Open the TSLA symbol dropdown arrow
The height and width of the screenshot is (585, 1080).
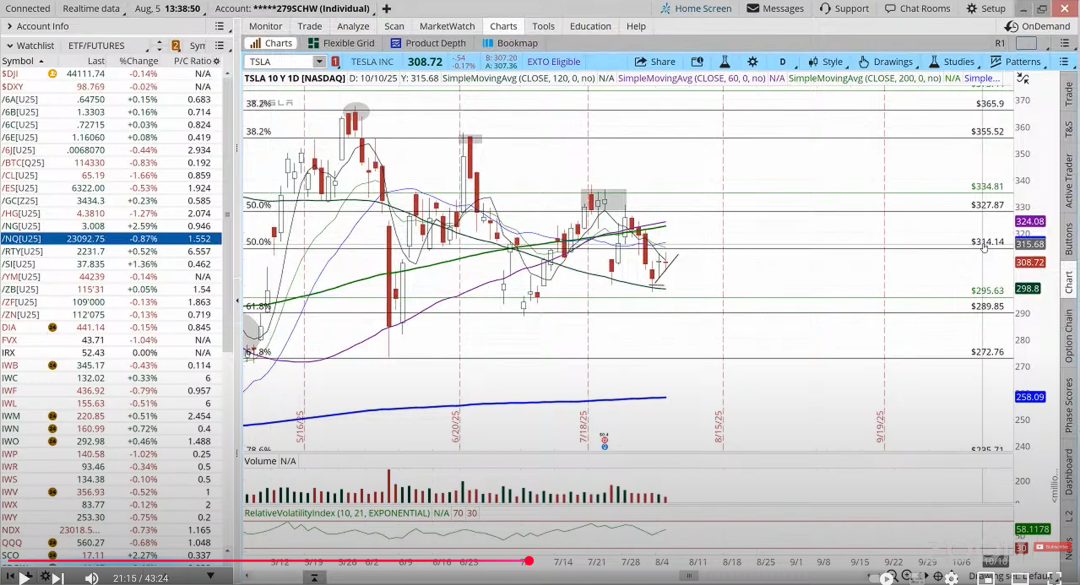coord(319,61)
